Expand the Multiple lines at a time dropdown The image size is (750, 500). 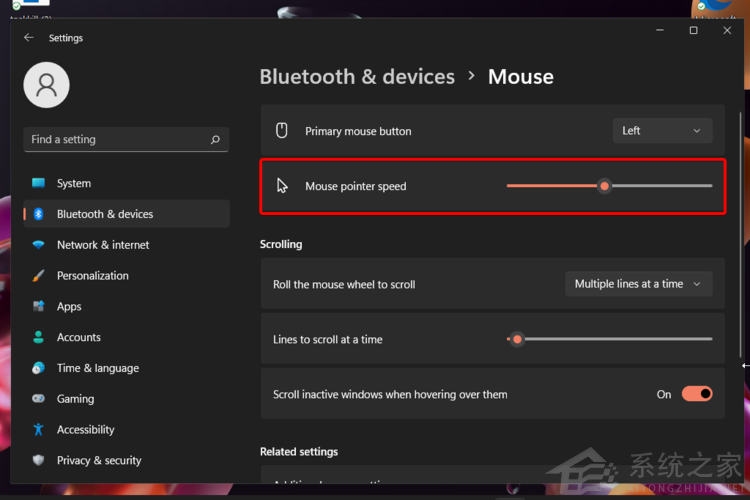(x=638, y=284)
